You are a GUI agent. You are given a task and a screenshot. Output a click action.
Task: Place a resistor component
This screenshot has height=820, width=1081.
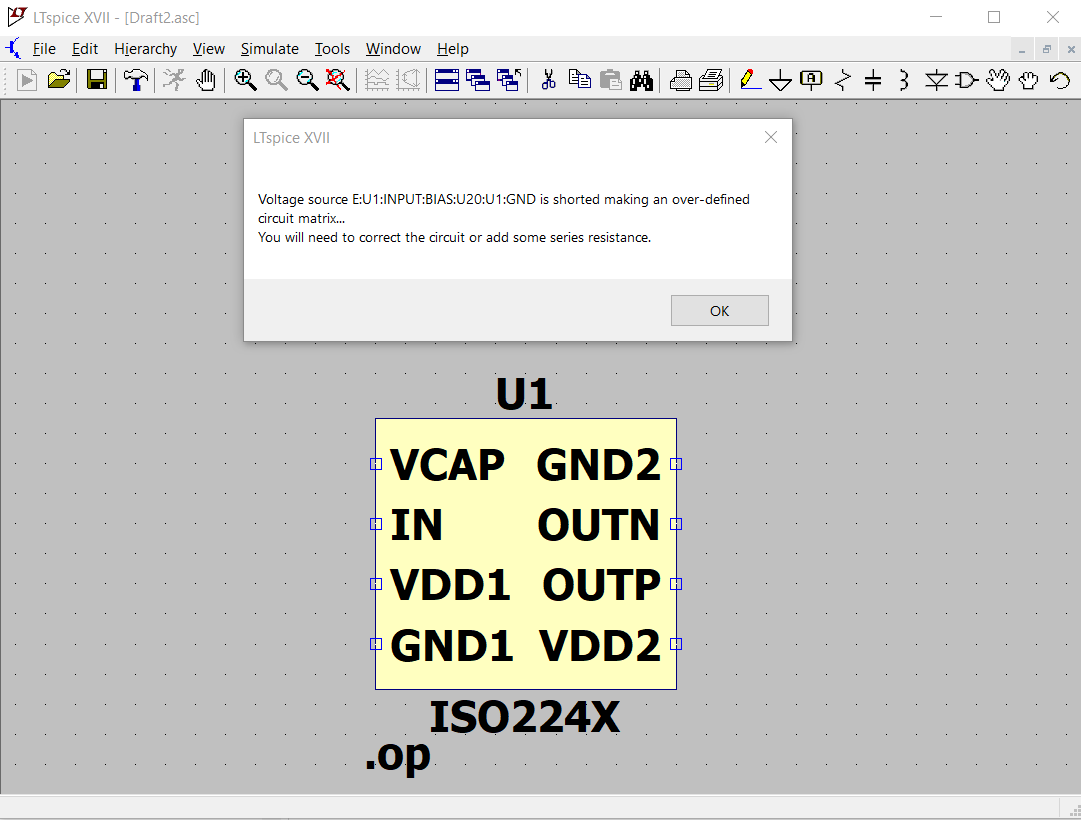tap(842, 80)
